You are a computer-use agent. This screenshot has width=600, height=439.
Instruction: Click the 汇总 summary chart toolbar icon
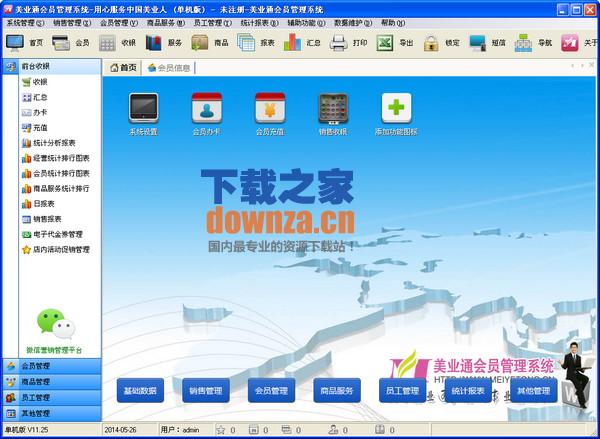click(292, 43)
